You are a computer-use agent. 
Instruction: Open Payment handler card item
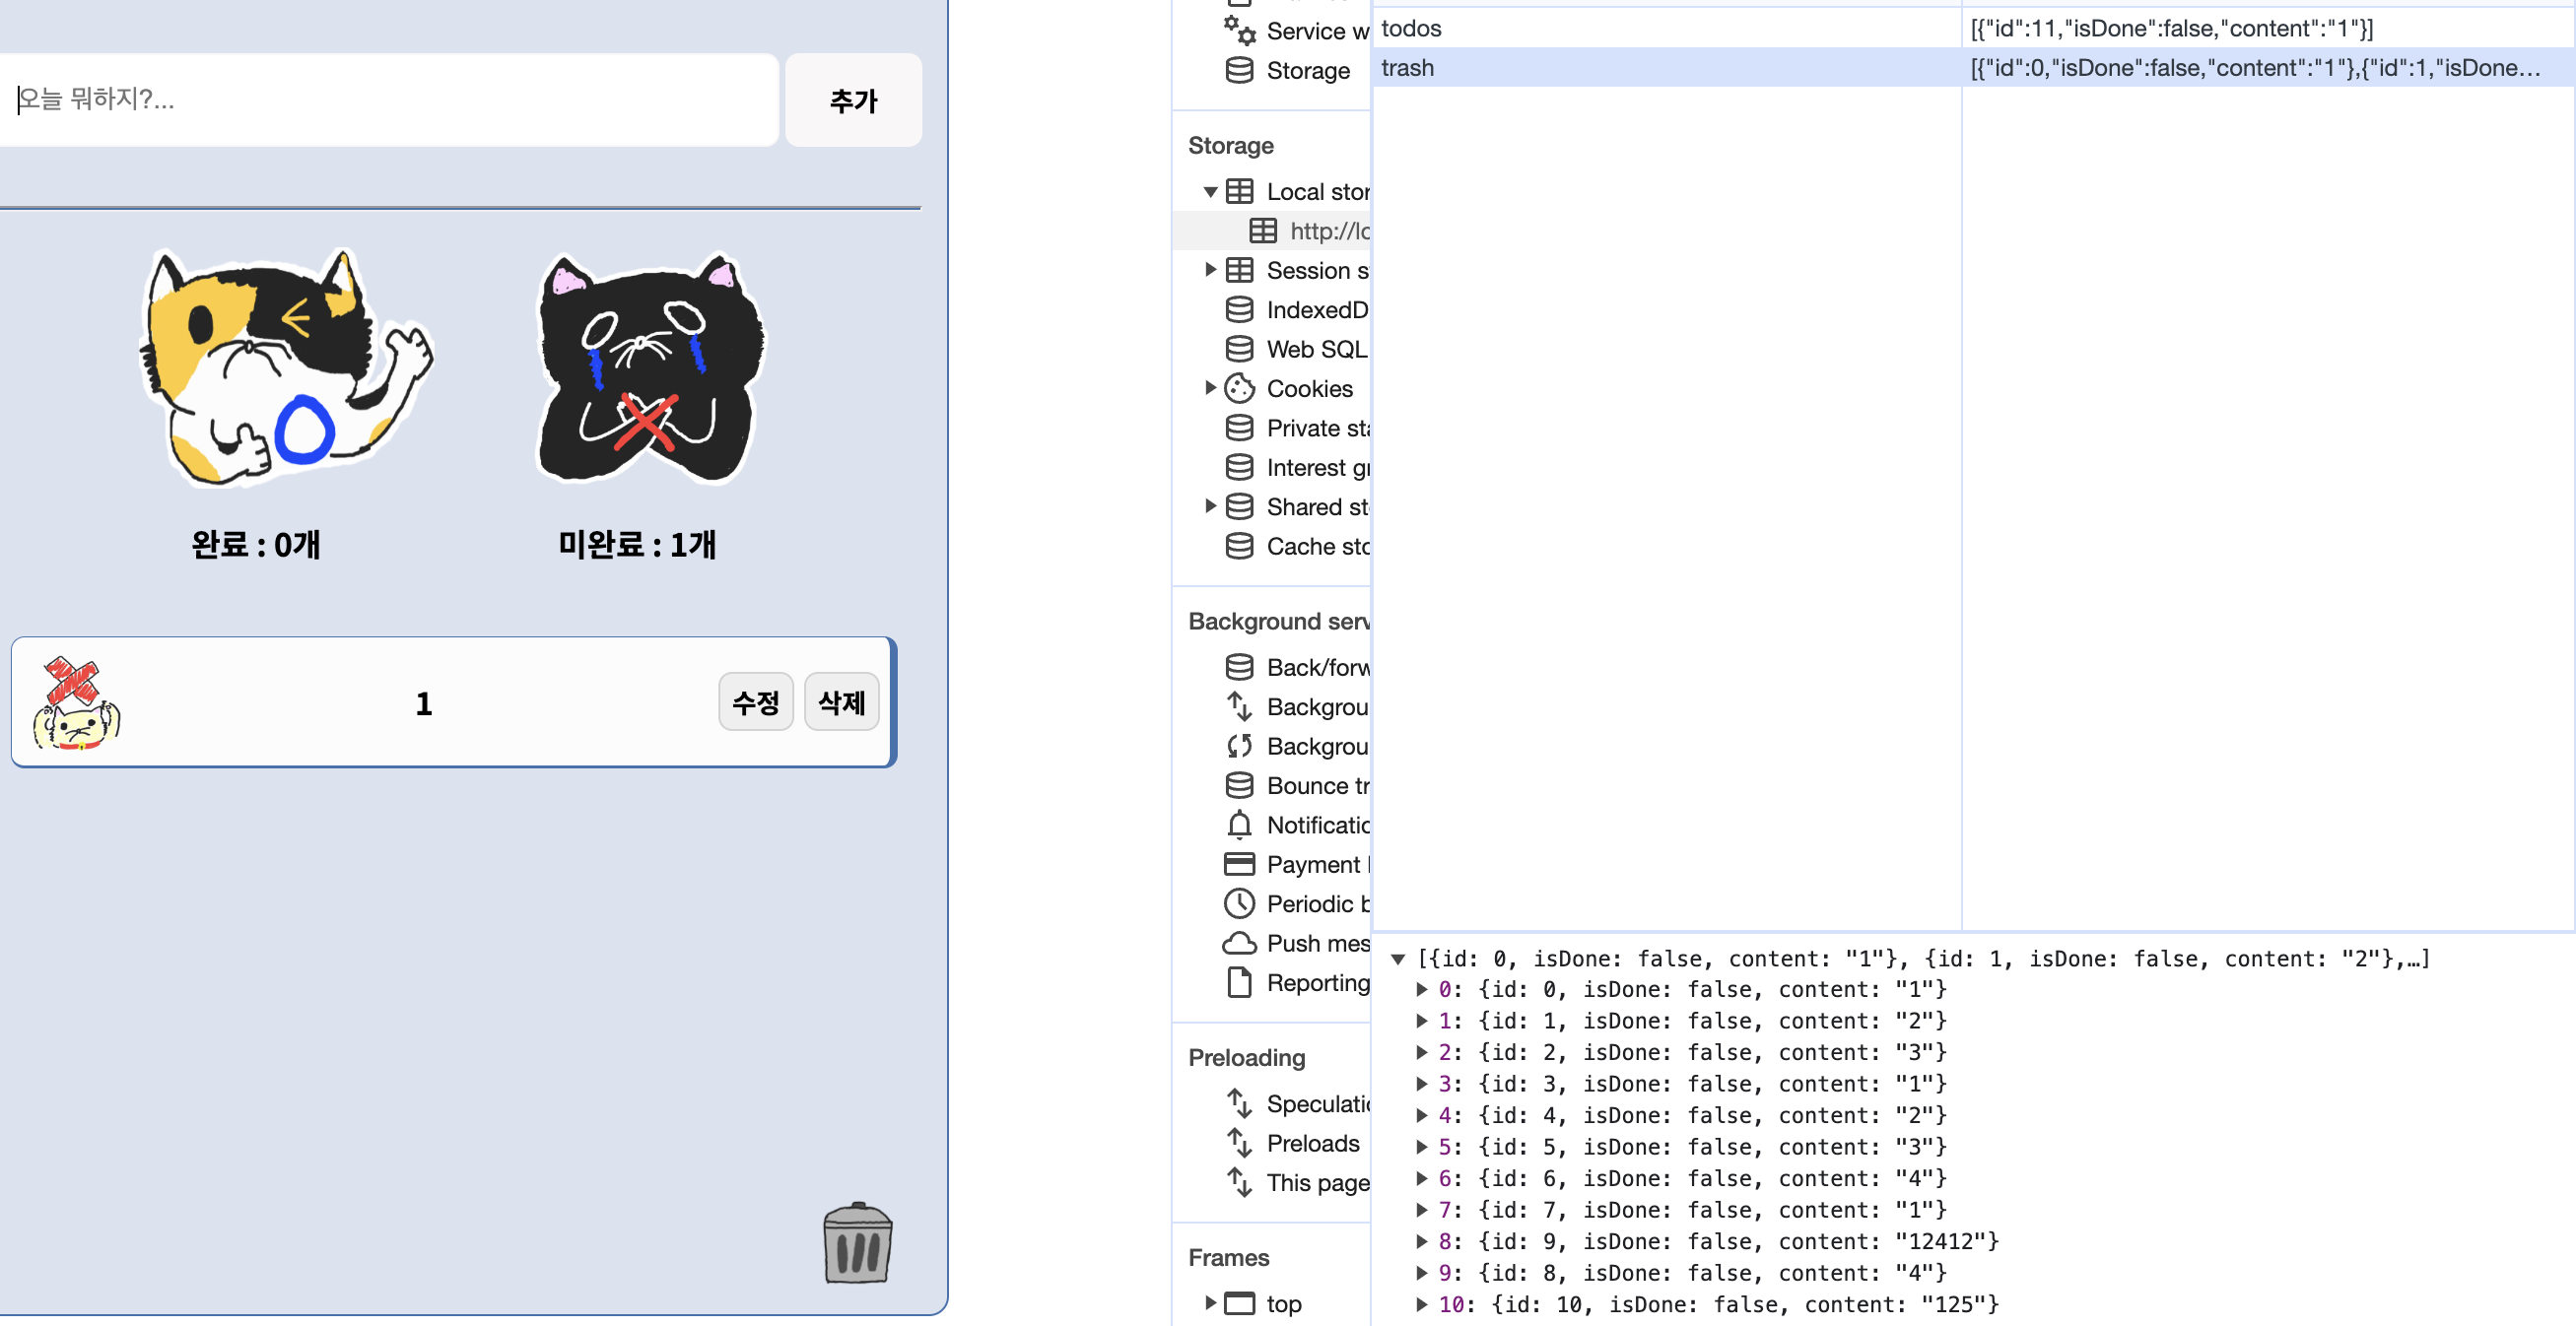(1239, 864)
